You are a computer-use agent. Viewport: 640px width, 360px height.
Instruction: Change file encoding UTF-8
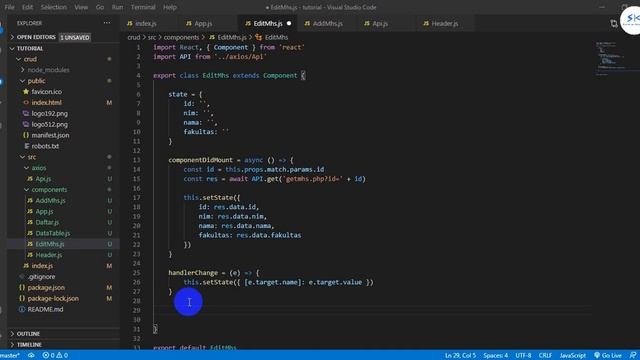pyautogui.click(x=523, y=356)
